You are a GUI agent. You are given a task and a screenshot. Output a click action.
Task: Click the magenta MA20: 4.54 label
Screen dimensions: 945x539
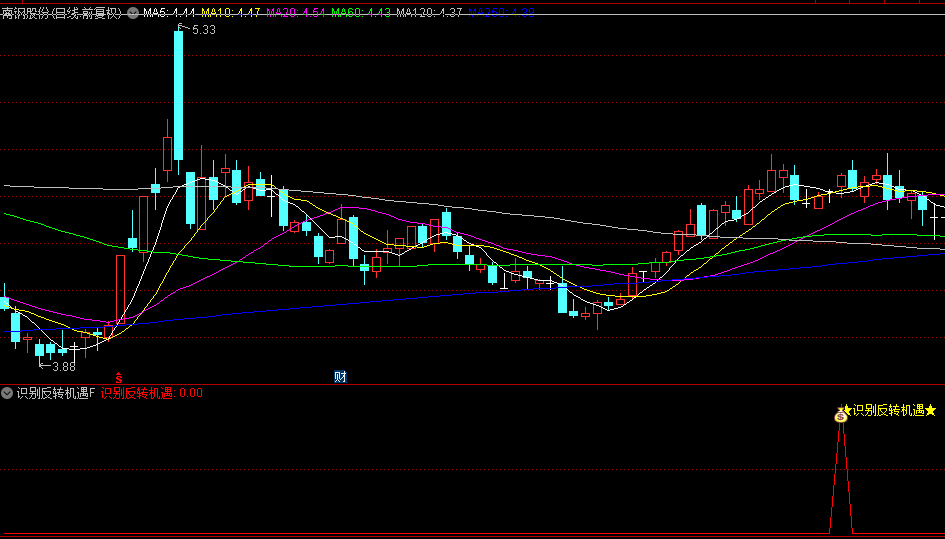click(296, 13)
